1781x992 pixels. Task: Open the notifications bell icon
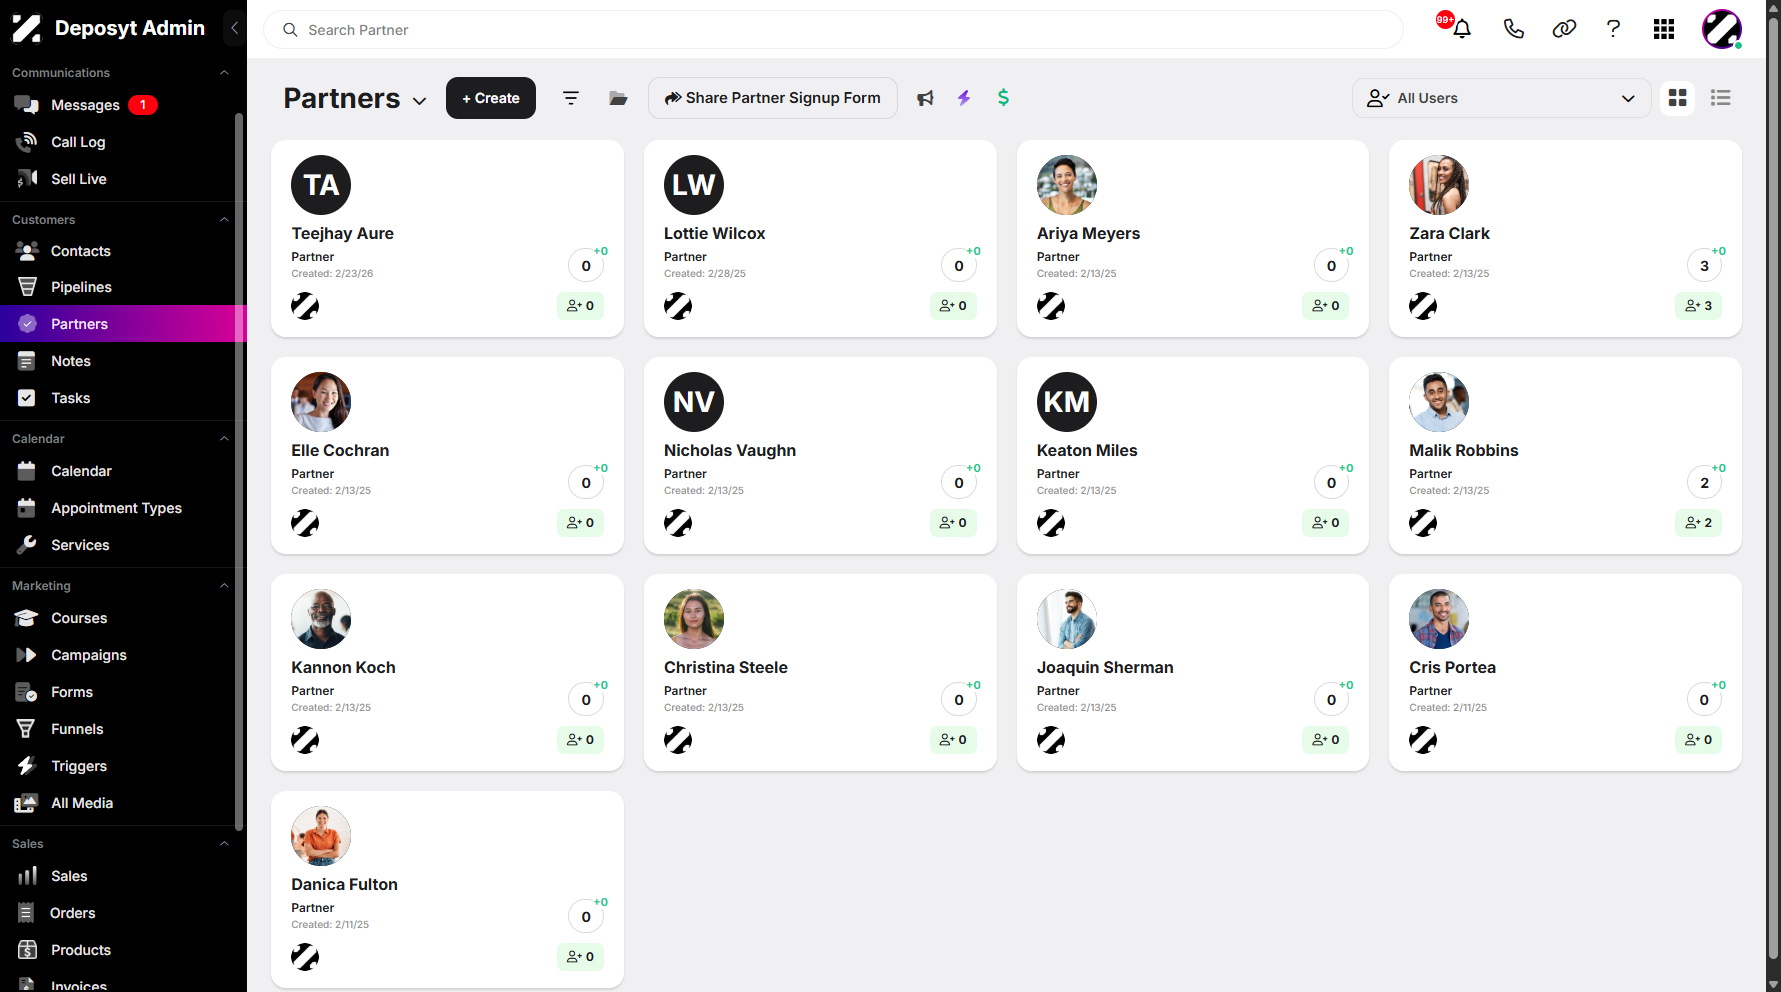pos(1461,29)
